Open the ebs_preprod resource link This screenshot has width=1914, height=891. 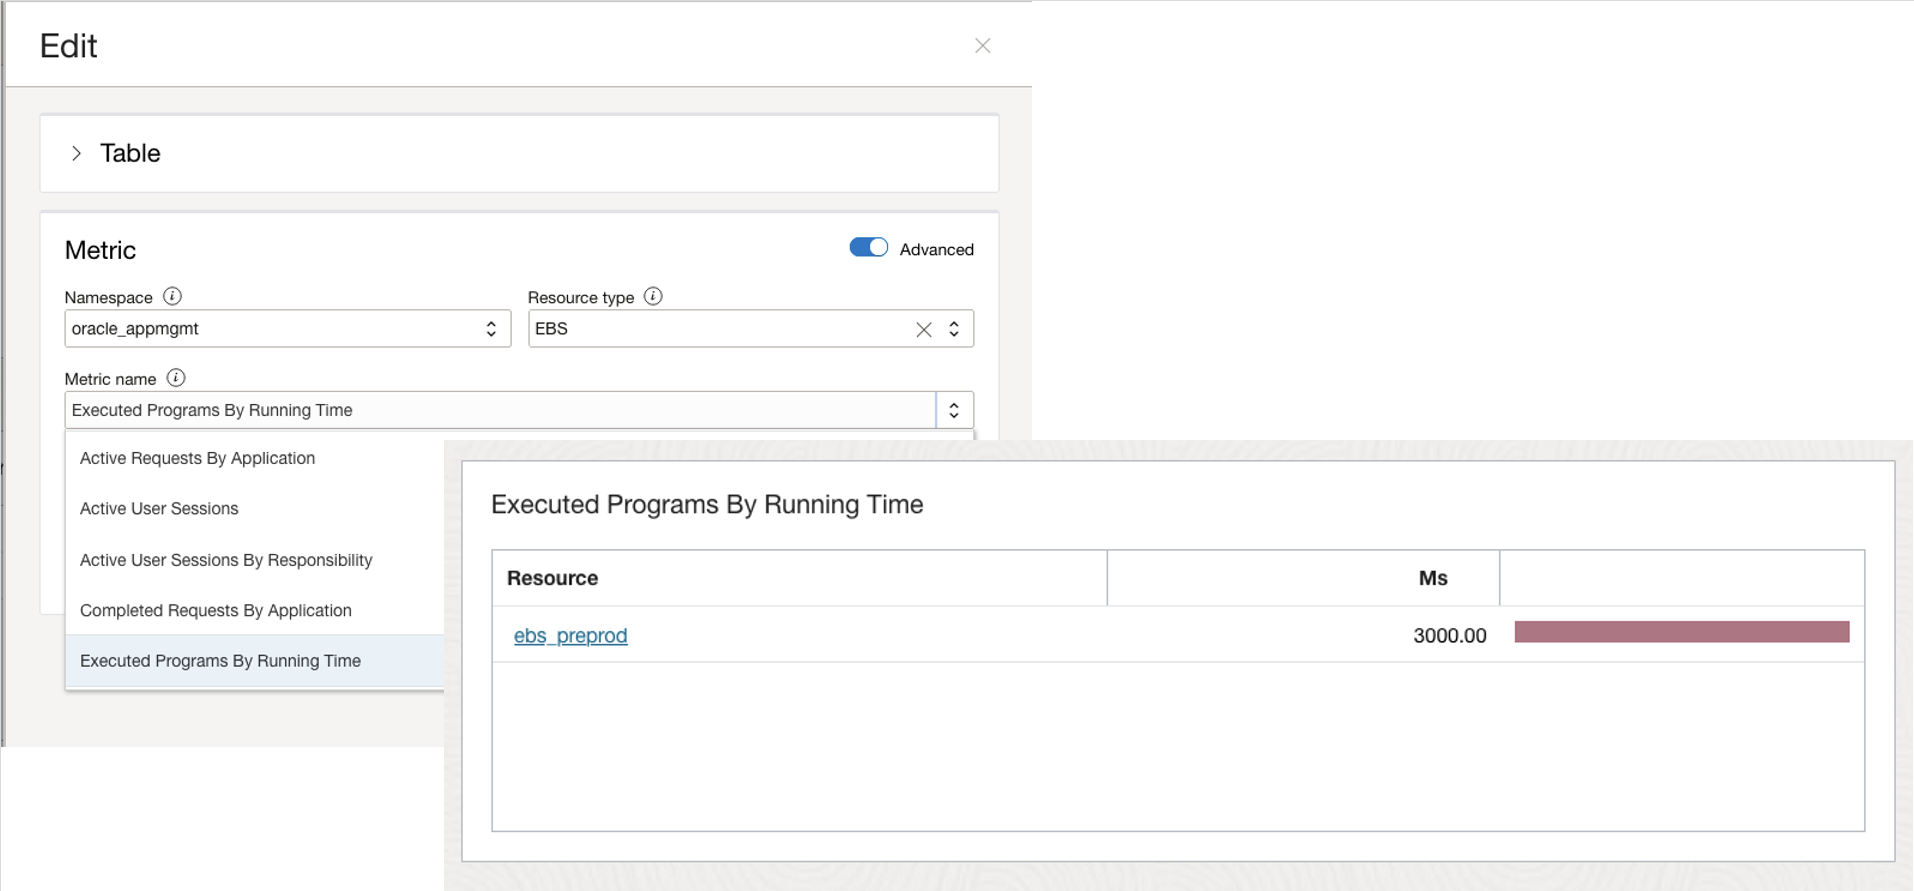tap(570, 636)
